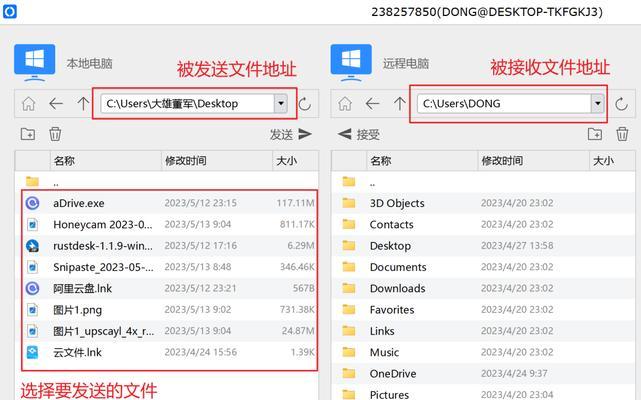
Task: Click Desktop folder date 2023/4/27 13:58
Action: (517, 245)
